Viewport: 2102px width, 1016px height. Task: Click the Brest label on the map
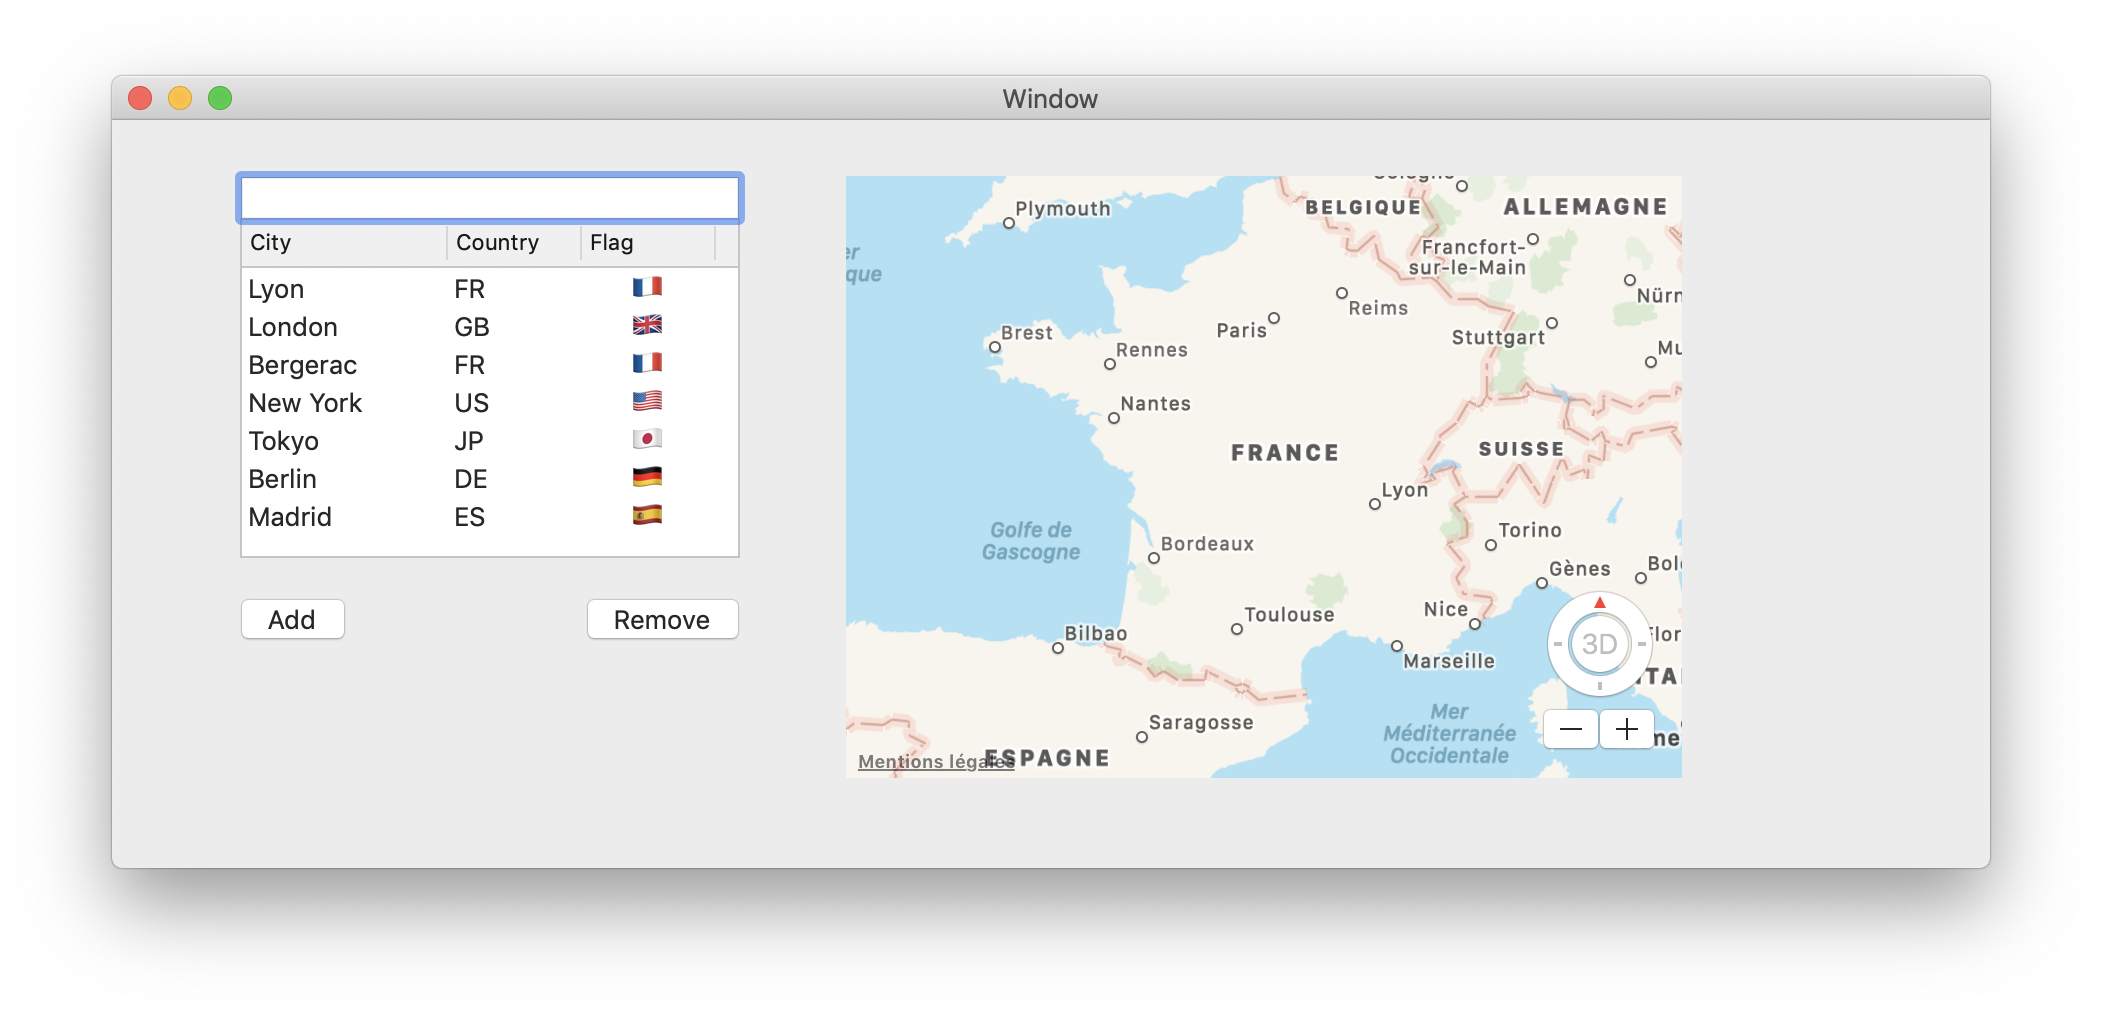(1026, 333)
